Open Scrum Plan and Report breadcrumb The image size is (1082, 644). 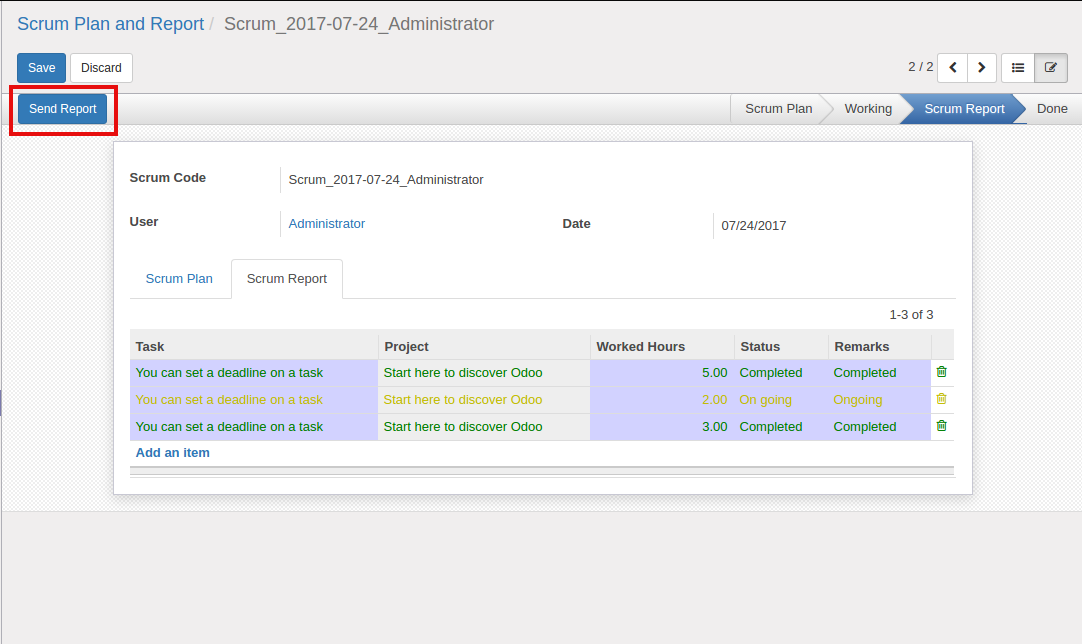(x=110, y=23)
